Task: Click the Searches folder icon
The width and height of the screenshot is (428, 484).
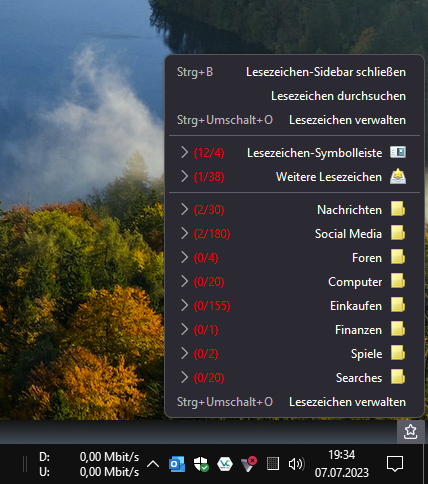Action: pos(398,377)
